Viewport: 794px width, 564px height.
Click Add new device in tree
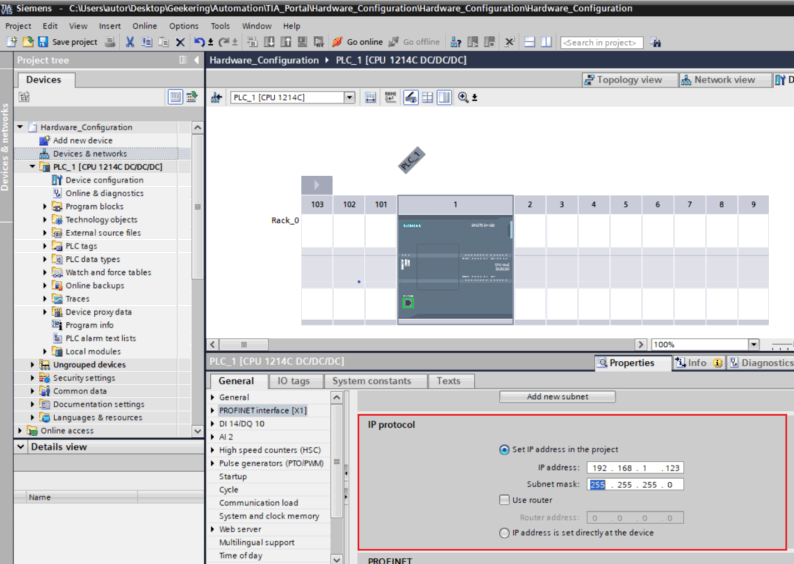tap(83, 140)
